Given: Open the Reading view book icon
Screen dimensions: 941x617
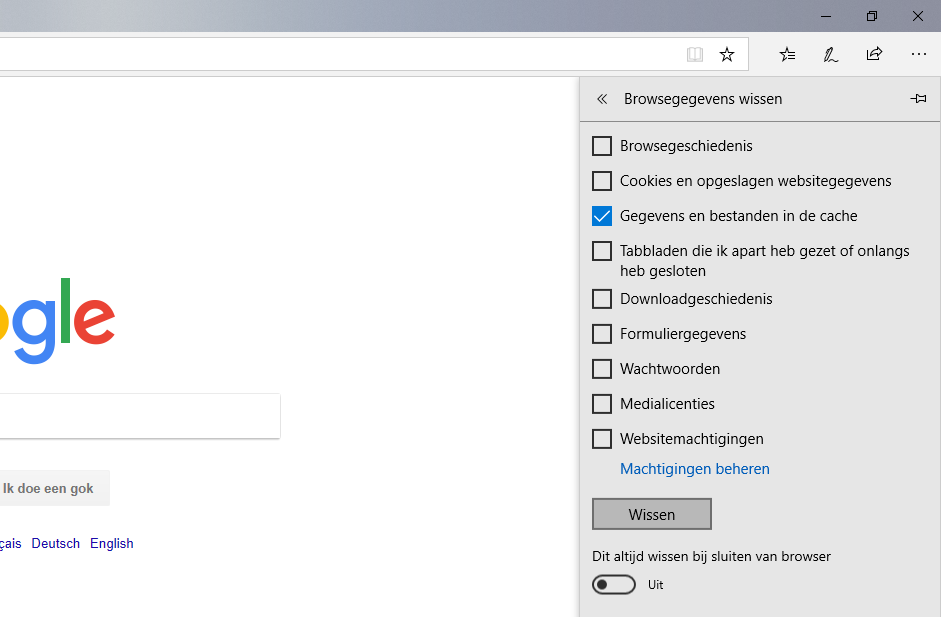Looking at the screenshot, I should [695, 55].
